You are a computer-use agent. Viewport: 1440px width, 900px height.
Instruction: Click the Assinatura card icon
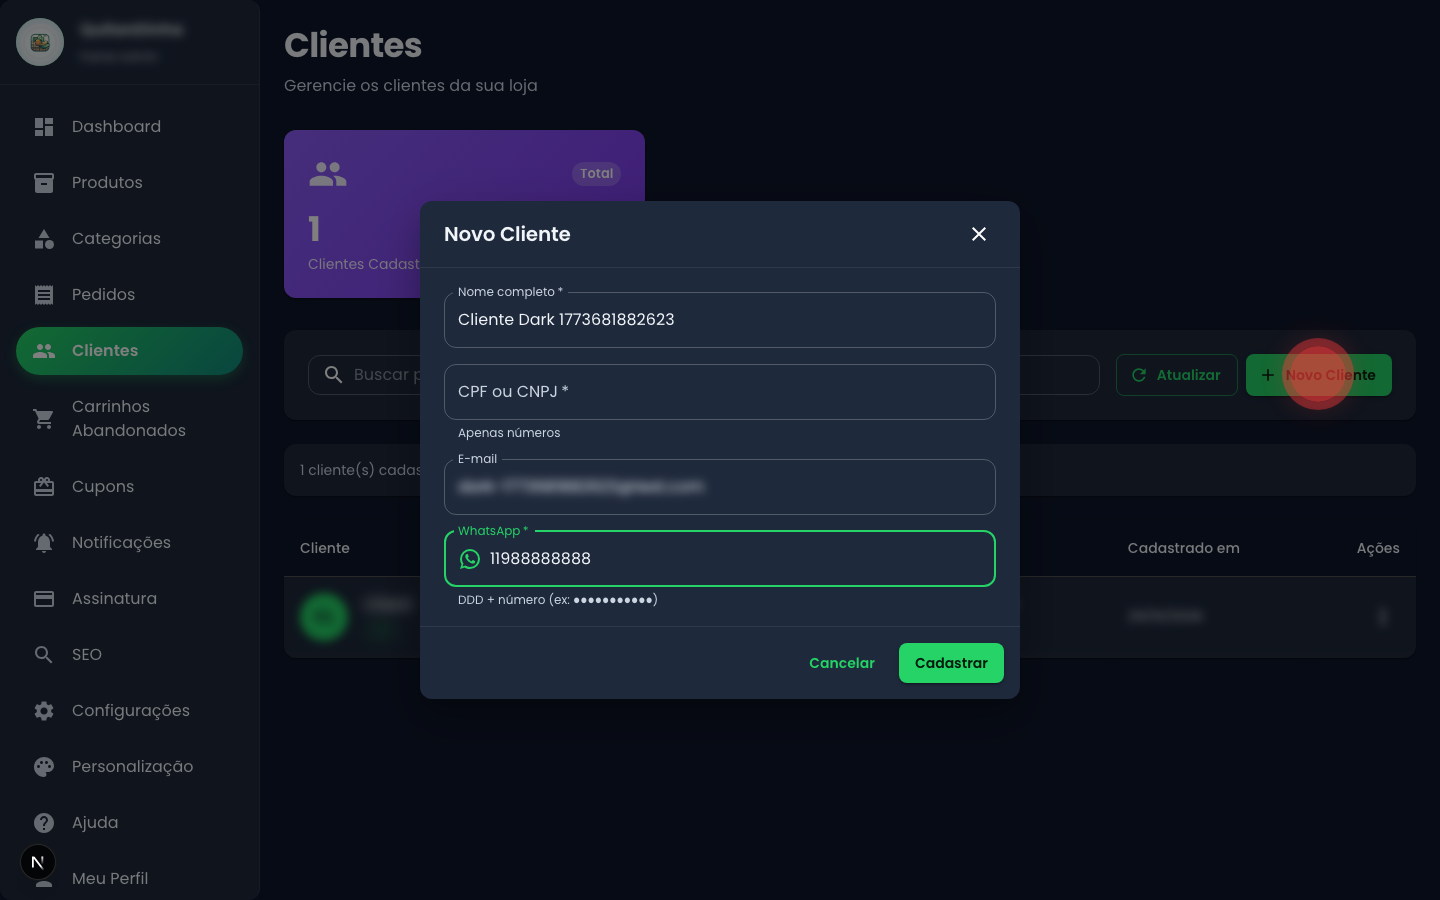(44, 598)
